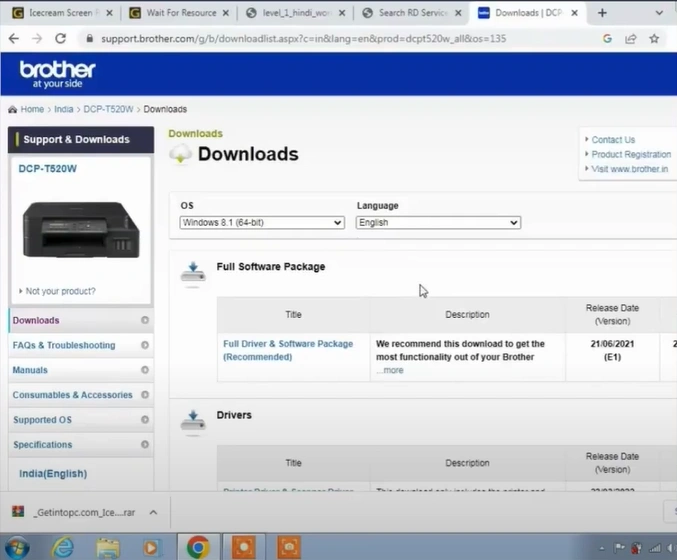The image size is (677, 560).
Task: Click the share icon in the address bar
Action: tap(631, 39)
